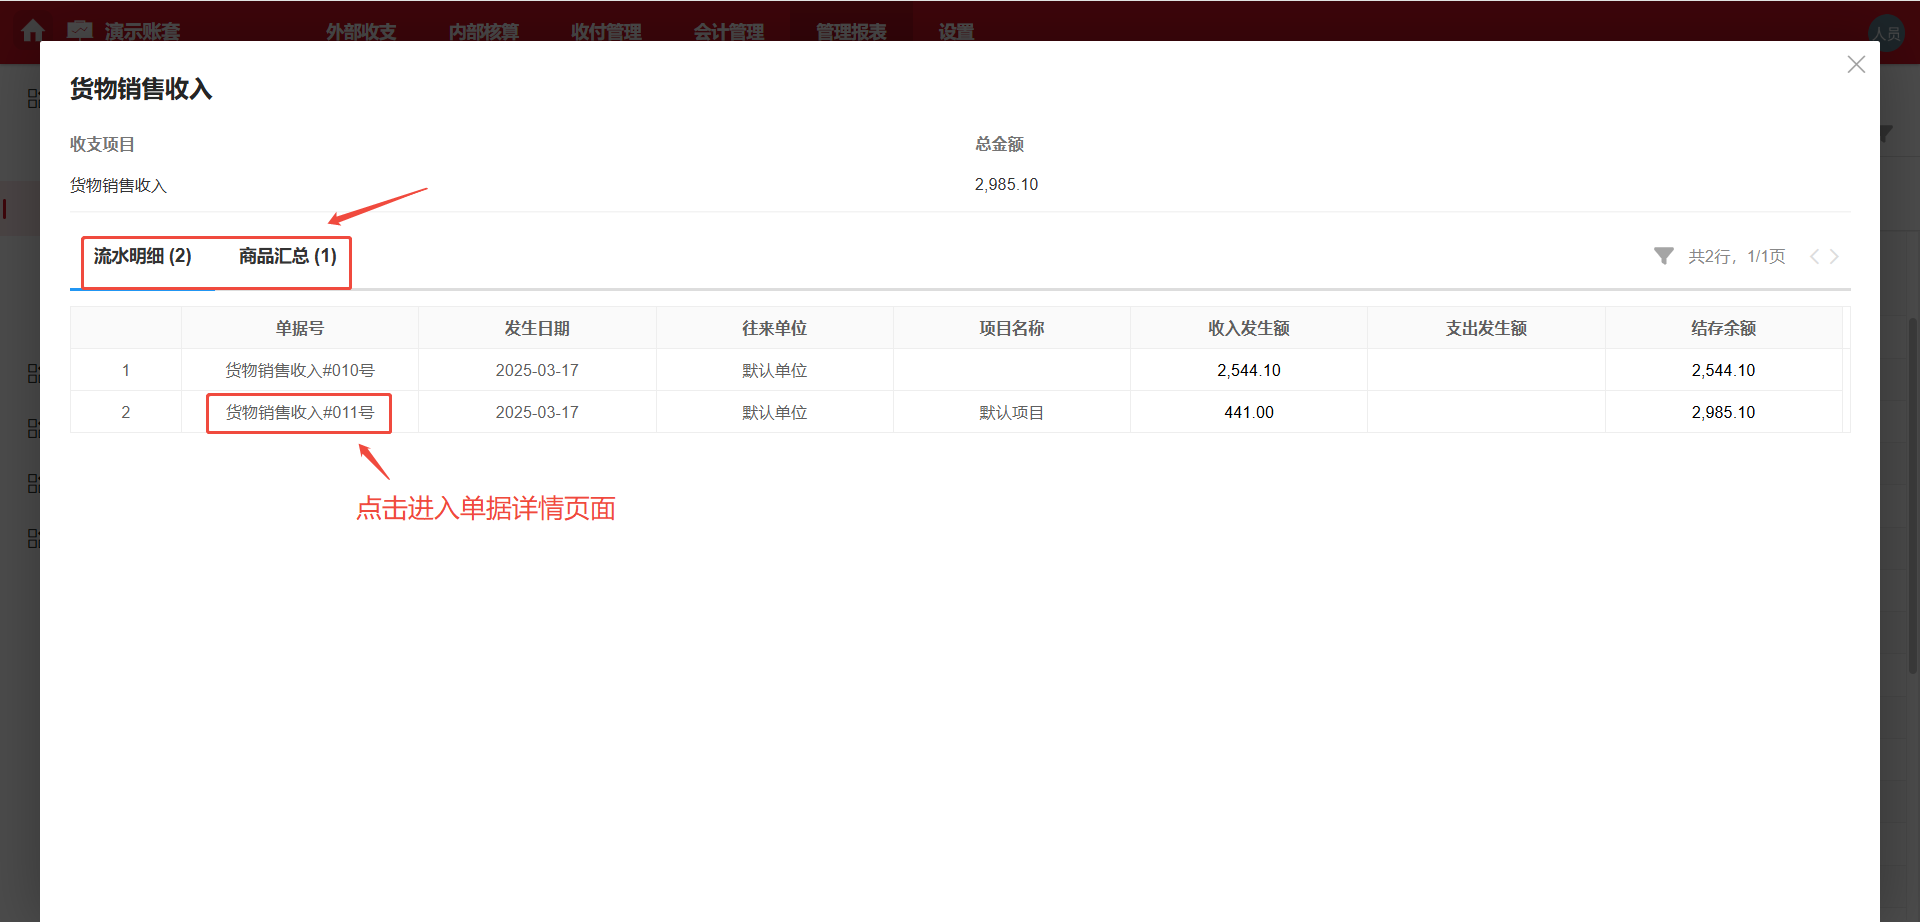Open the 人员 user avatar menu
Screen dimensions: 1920x922
coord(1888,31)
